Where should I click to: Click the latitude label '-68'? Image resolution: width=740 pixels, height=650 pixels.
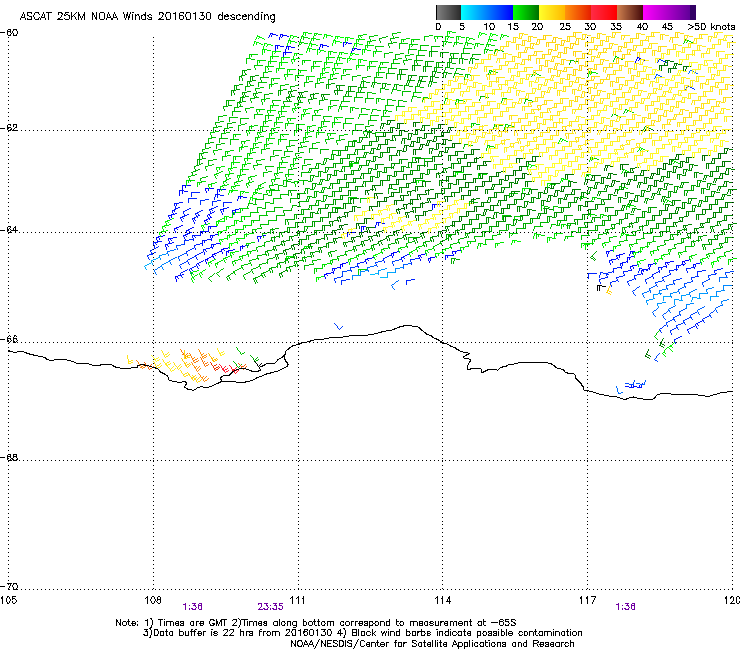pyautogui.click(x=9, y=458)
